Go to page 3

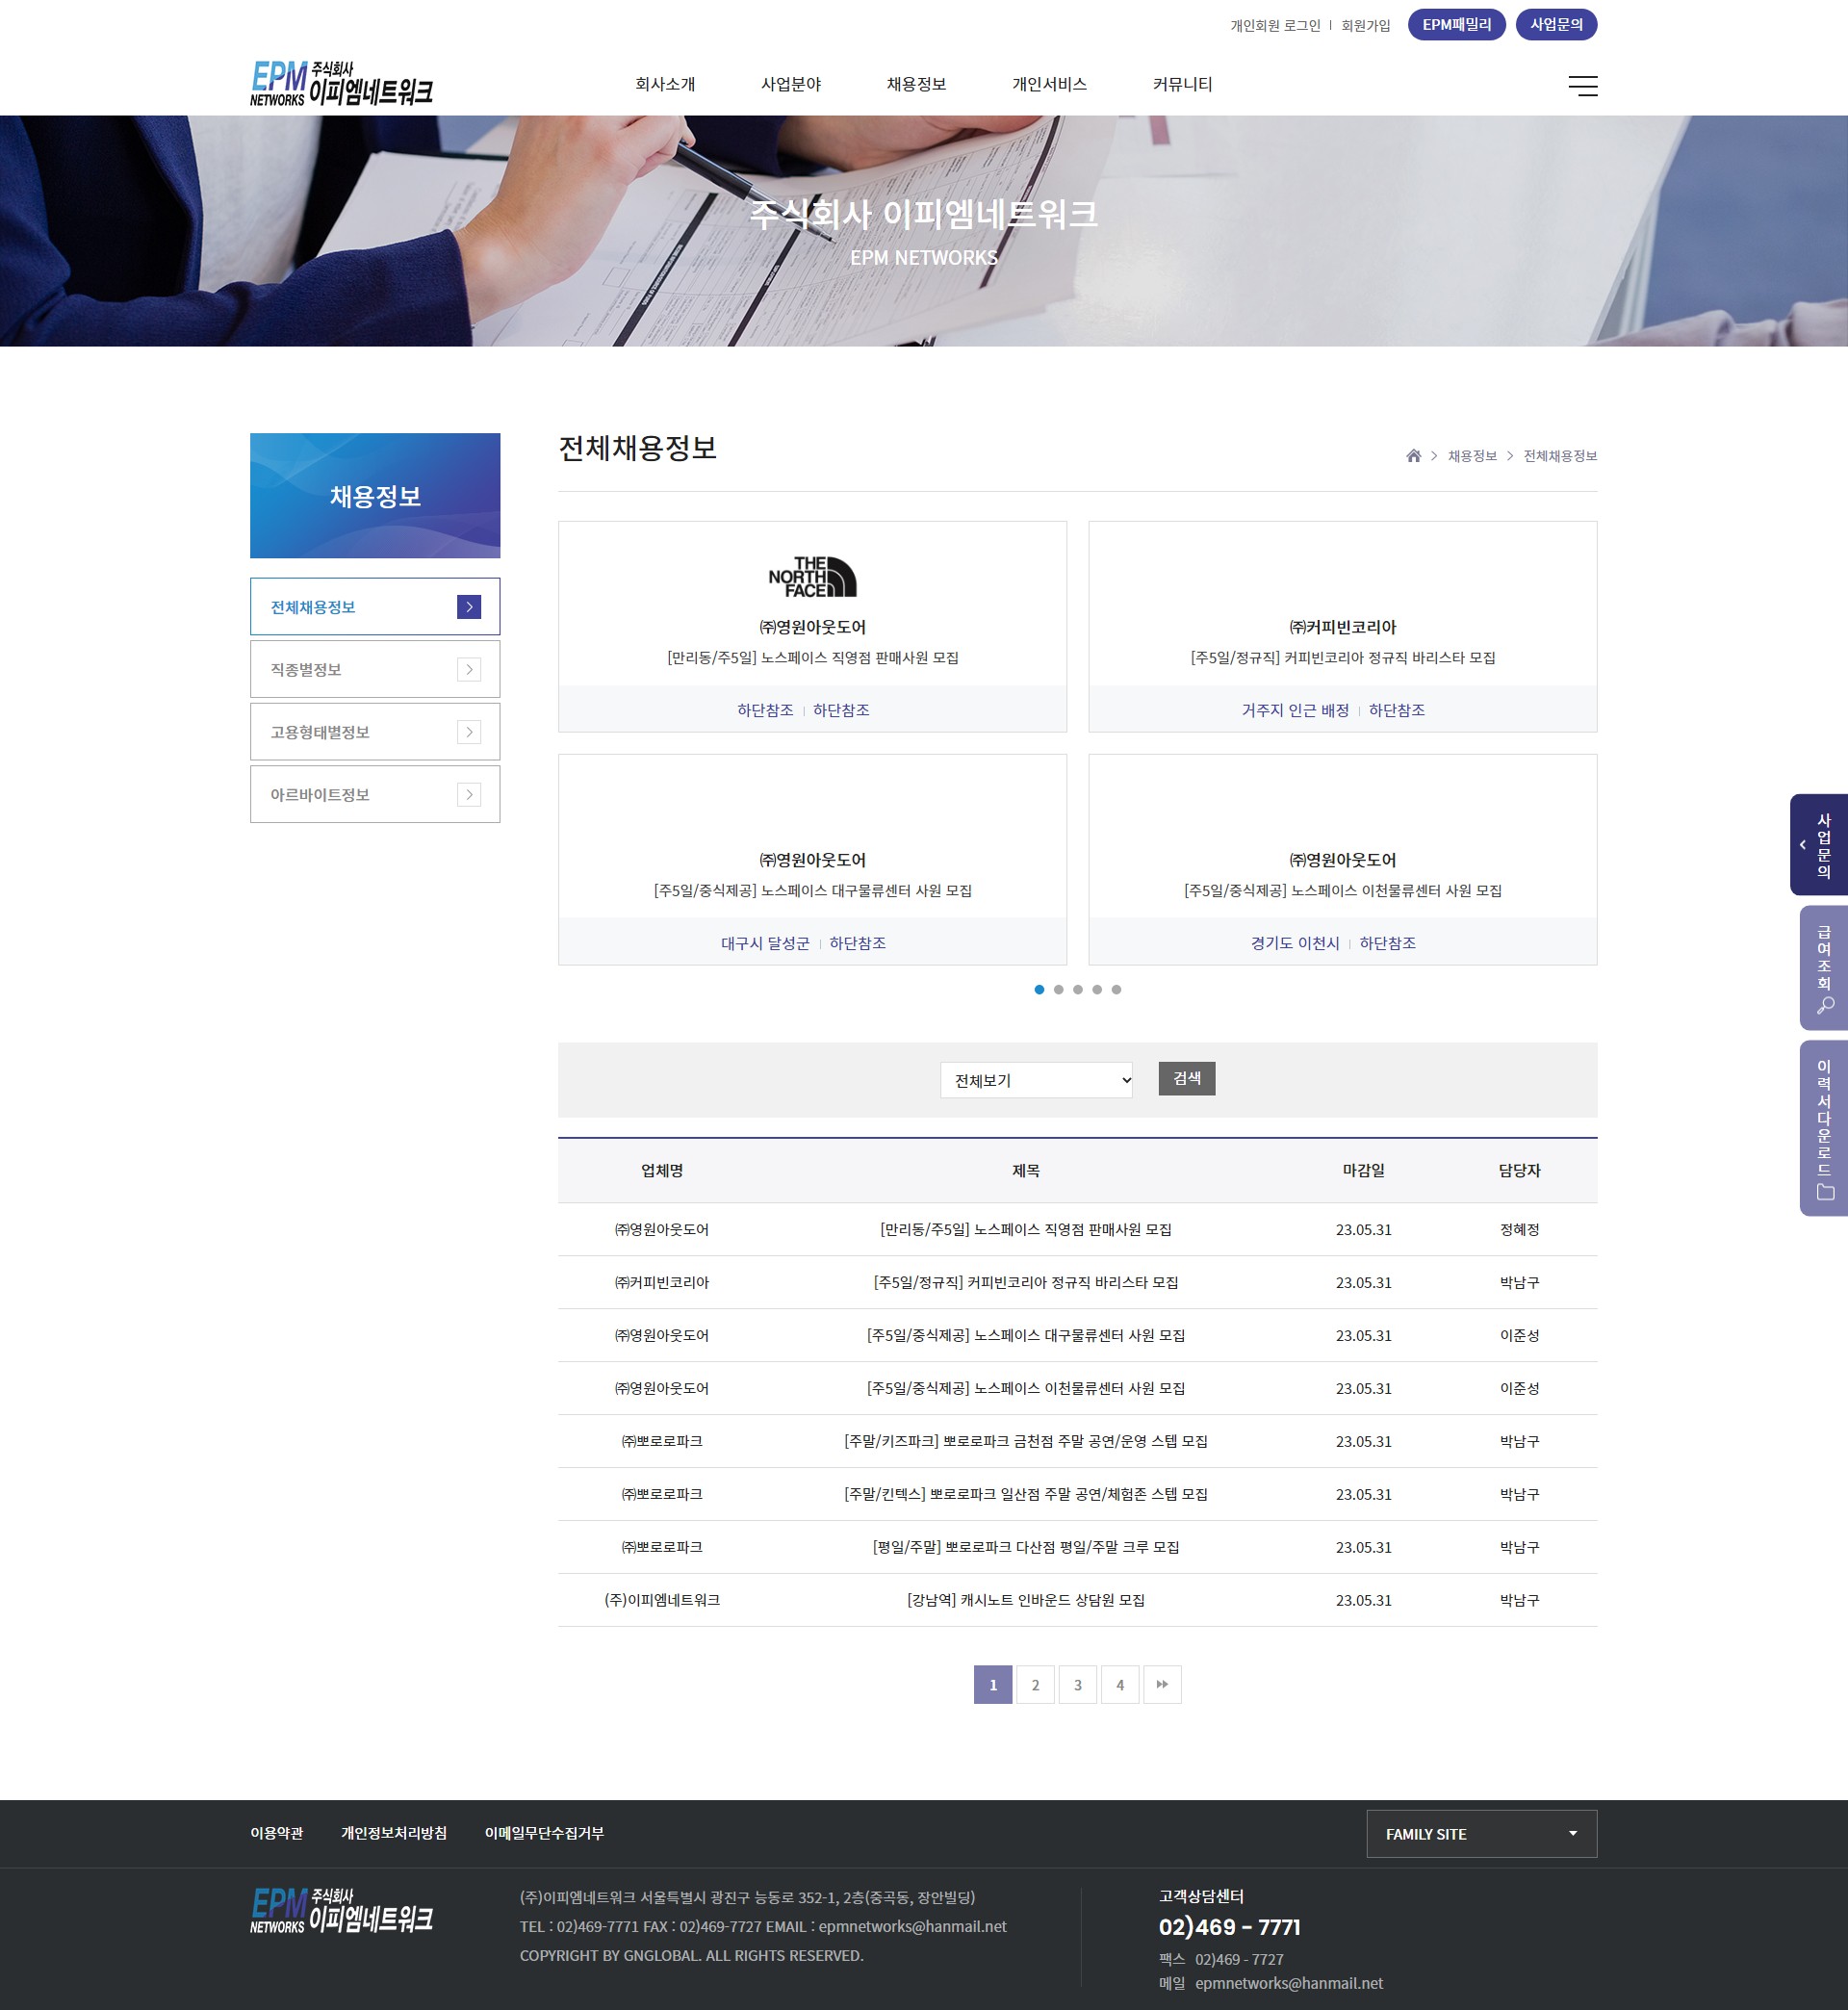pyautogui.click(x=1077, y=1685)
